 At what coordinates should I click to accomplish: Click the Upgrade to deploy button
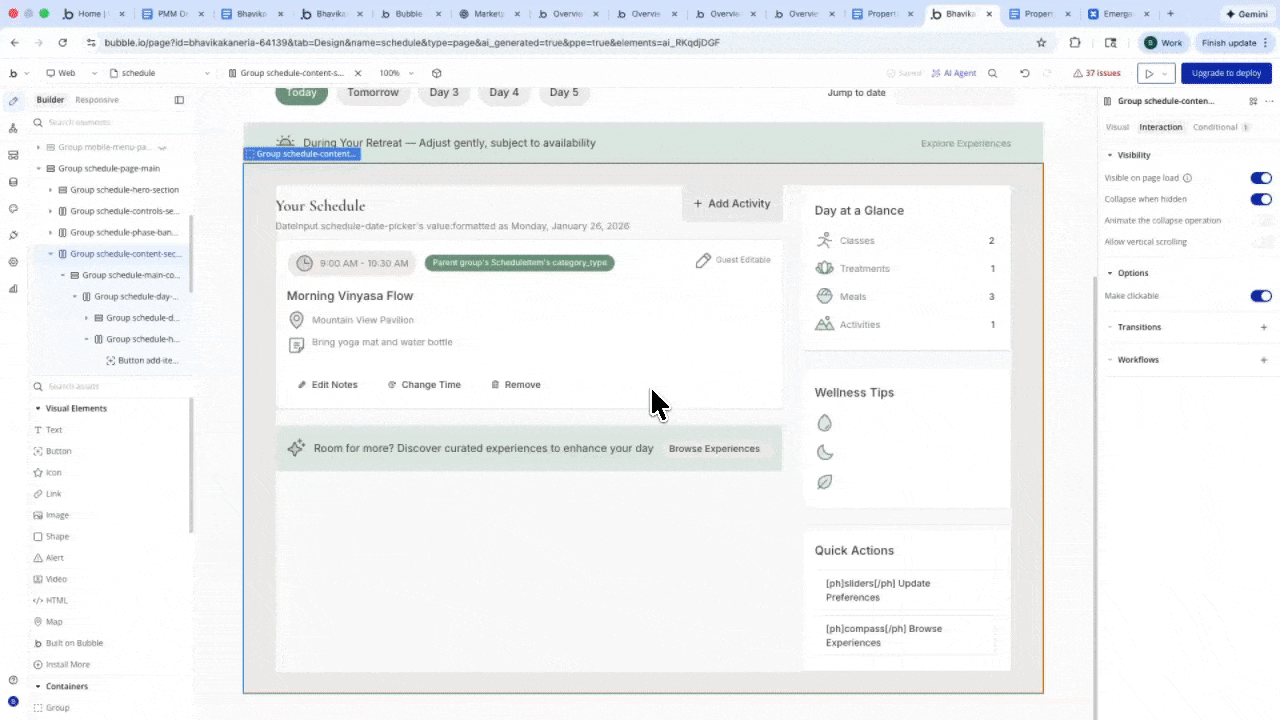coord(1226,73)
